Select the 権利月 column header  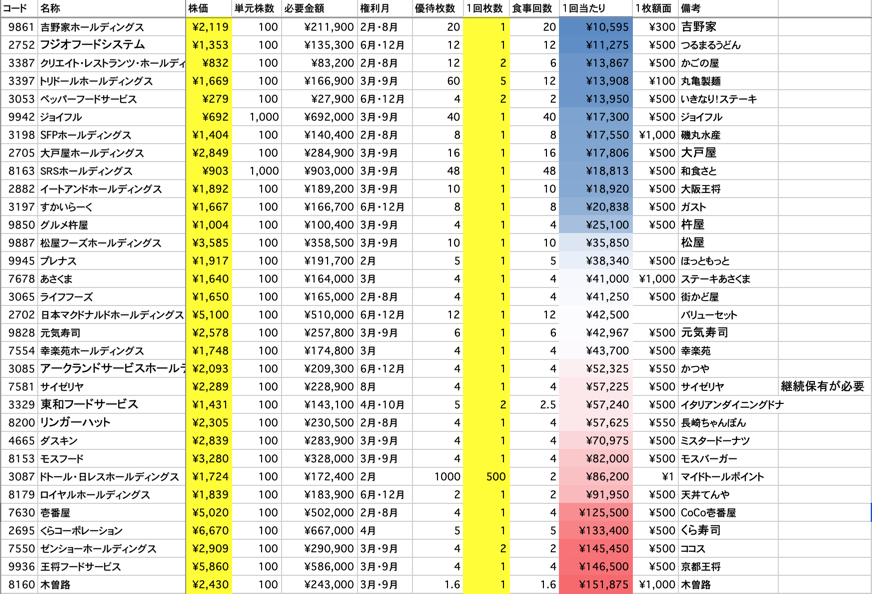tap(384, 8)
